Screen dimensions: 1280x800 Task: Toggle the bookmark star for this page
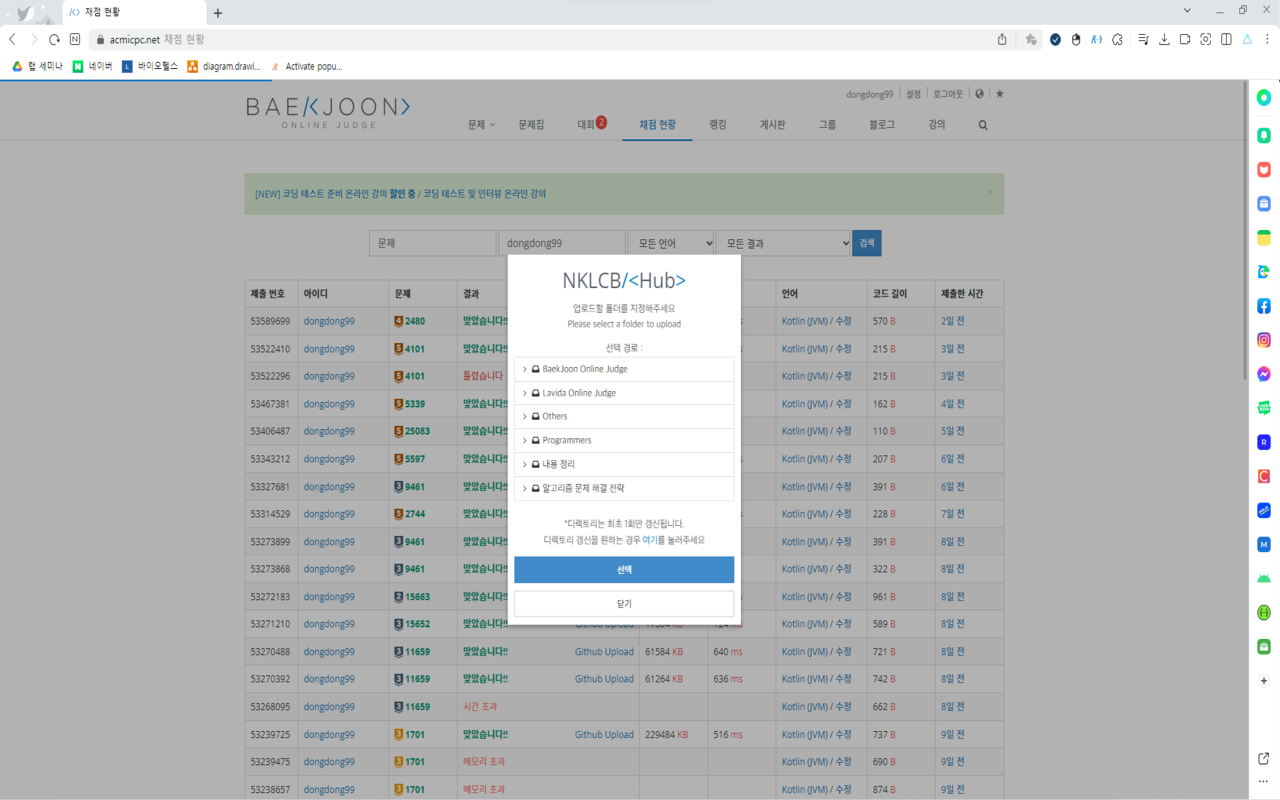[1031, 39]
